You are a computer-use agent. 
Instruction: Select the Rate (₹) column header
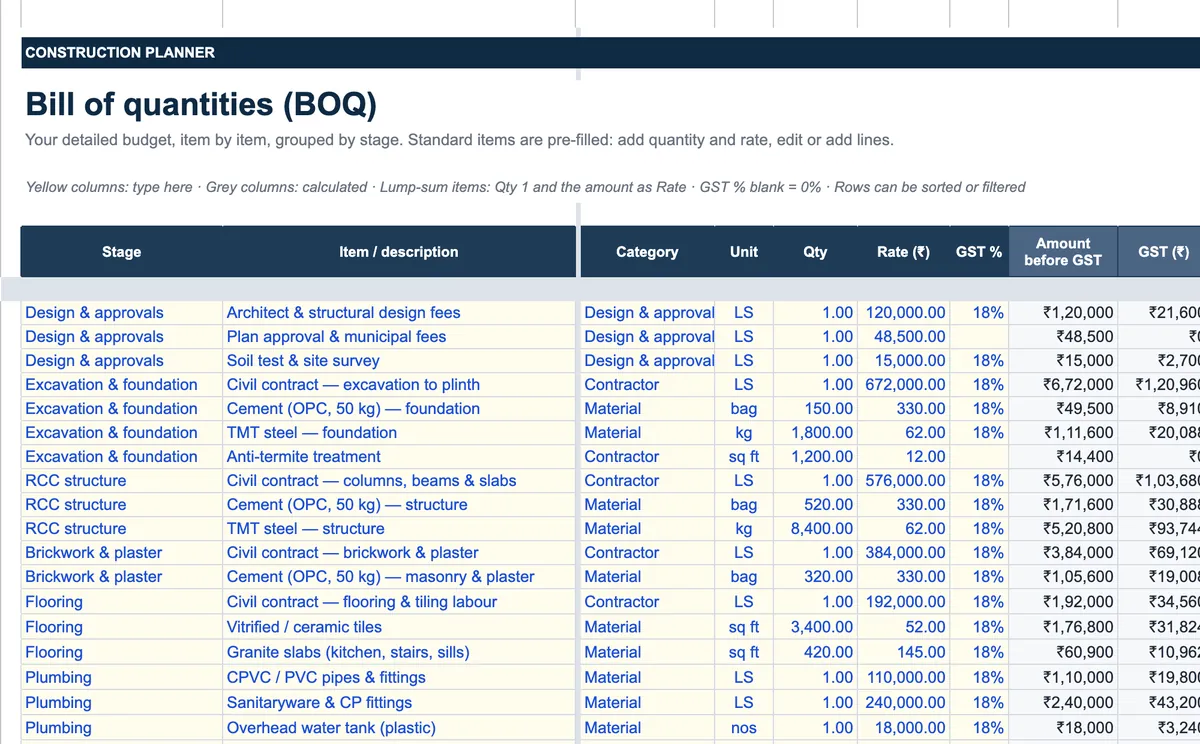pos(903,252)
